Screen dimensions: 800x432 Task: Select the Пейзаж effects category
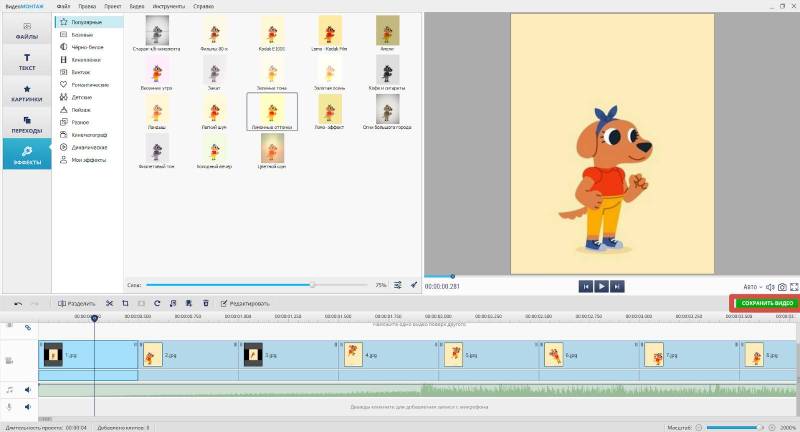pos(89,110)
